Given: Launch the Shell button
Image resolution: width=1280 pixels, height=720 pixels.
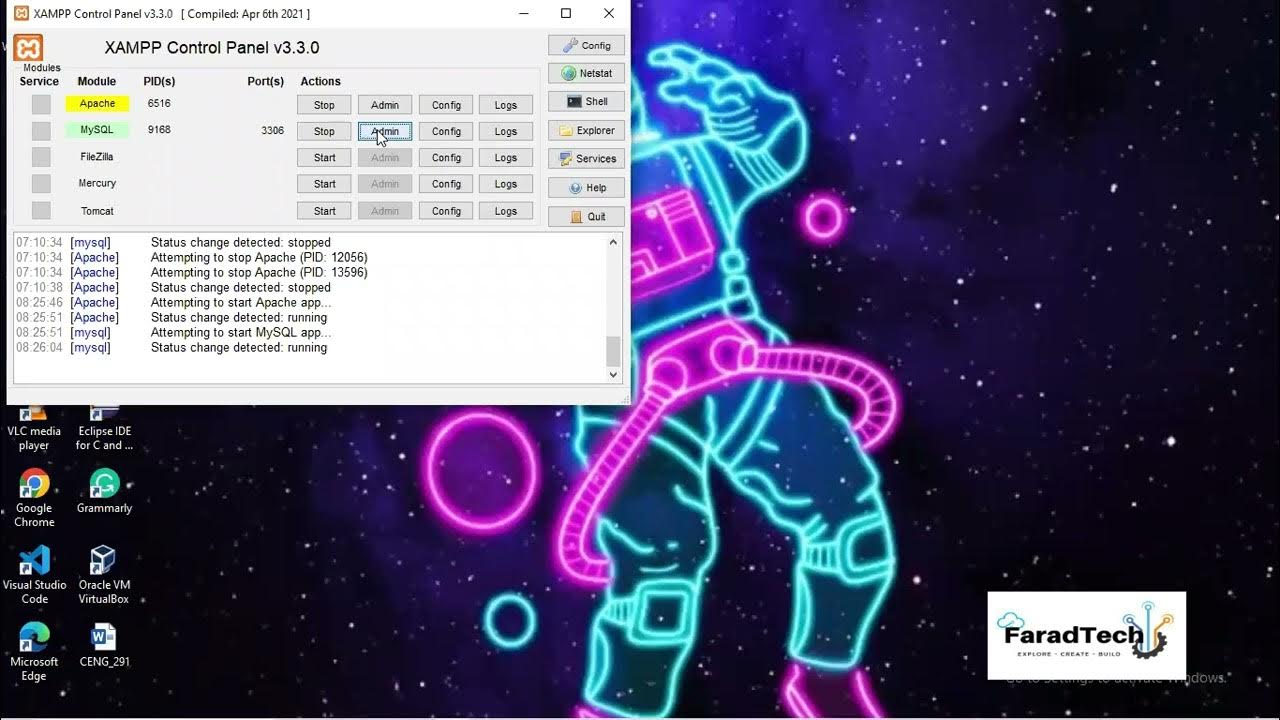Looking at the screenshot, I should pos(586,101).
